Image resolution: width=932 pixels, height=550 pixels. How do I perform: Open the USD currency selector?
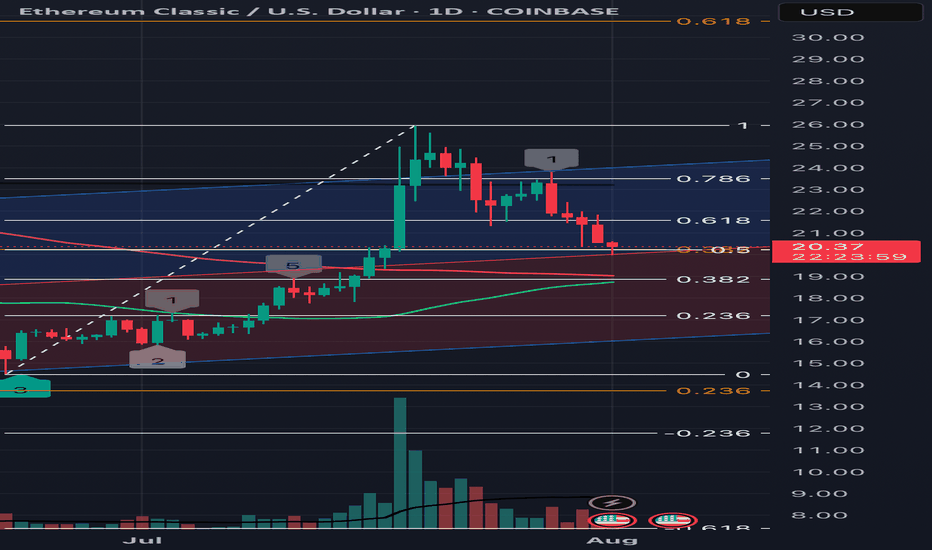tap(850, 12)
